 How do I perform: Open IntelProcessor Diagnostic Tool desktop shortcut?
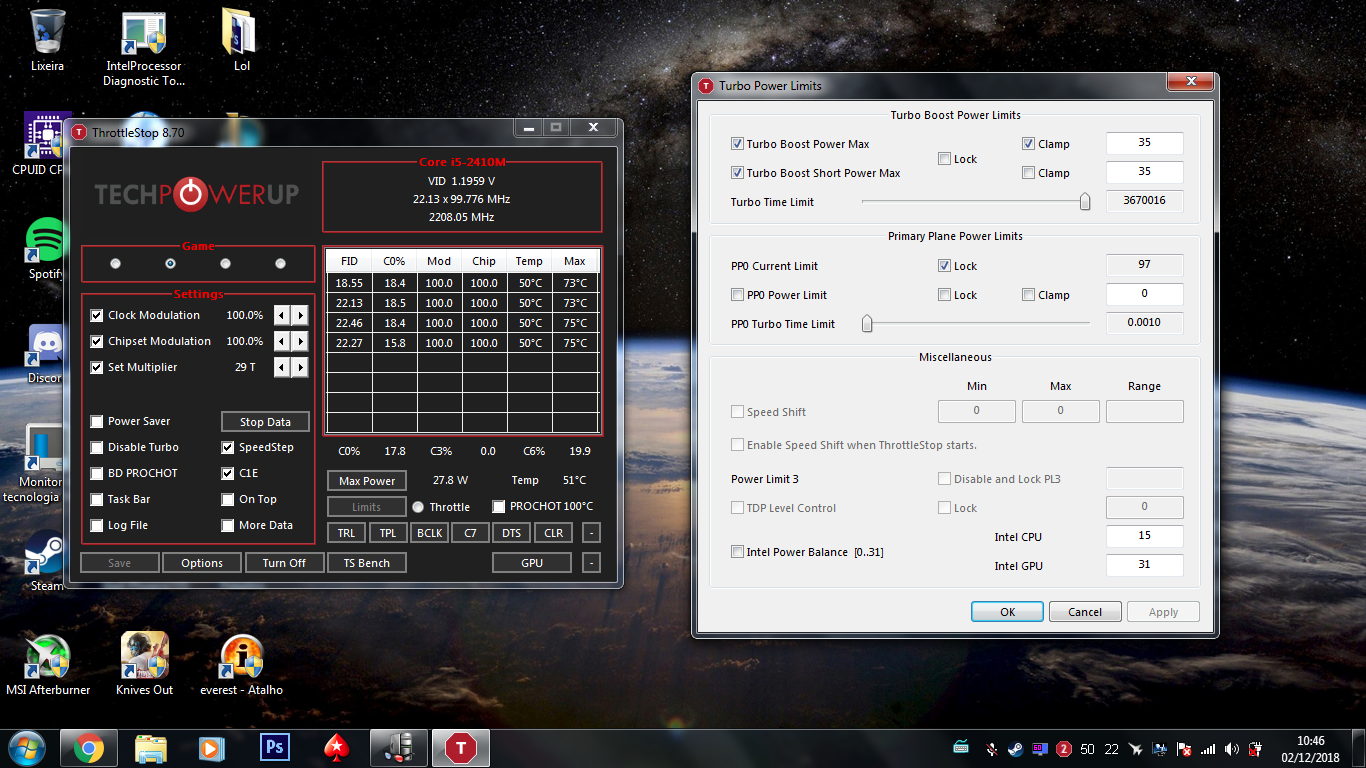144,48
